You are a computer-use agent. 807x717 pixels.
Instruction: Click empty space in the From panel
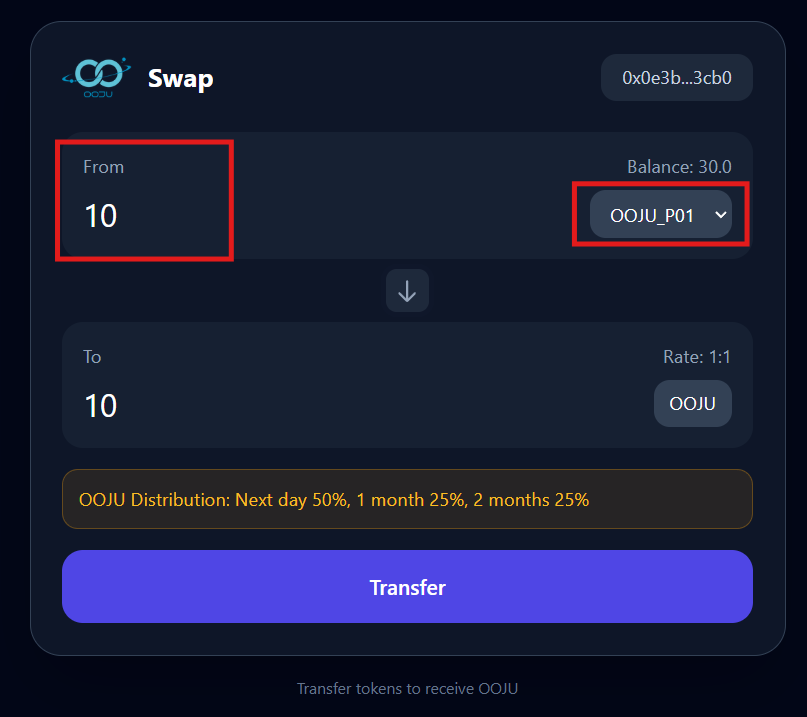pos(400,200)
